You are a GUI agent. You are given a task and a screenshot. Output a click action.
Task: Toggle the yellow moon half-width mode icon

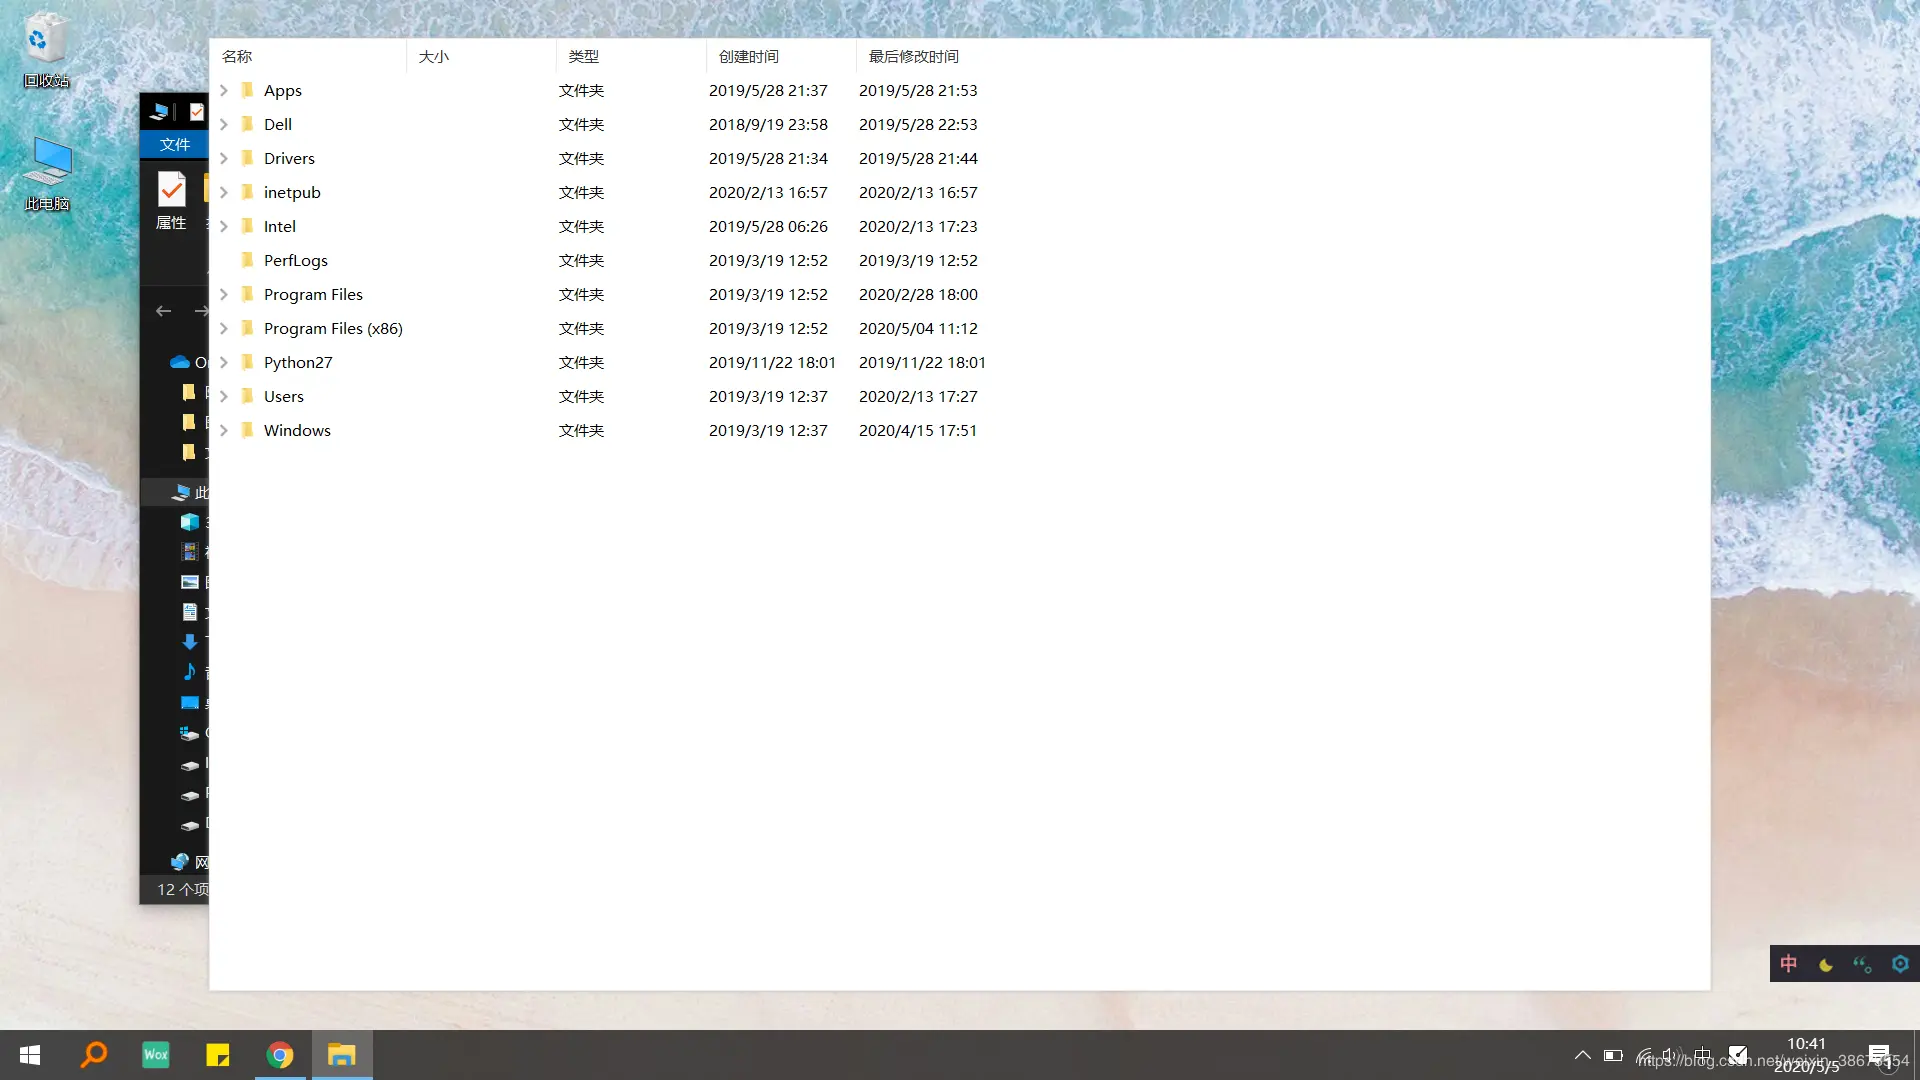click(1826, 964)
